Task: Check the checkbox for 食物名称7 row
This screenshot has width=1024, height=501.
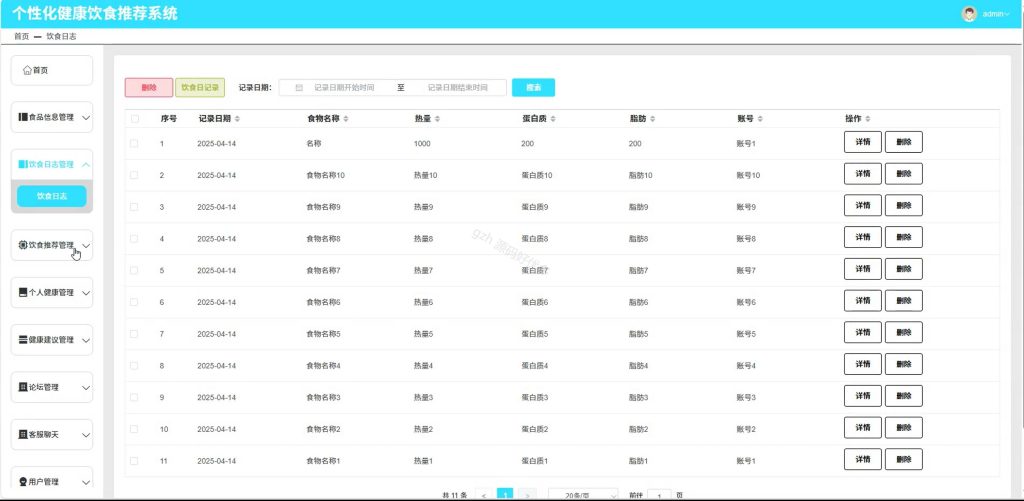Action: pos(134,270)
